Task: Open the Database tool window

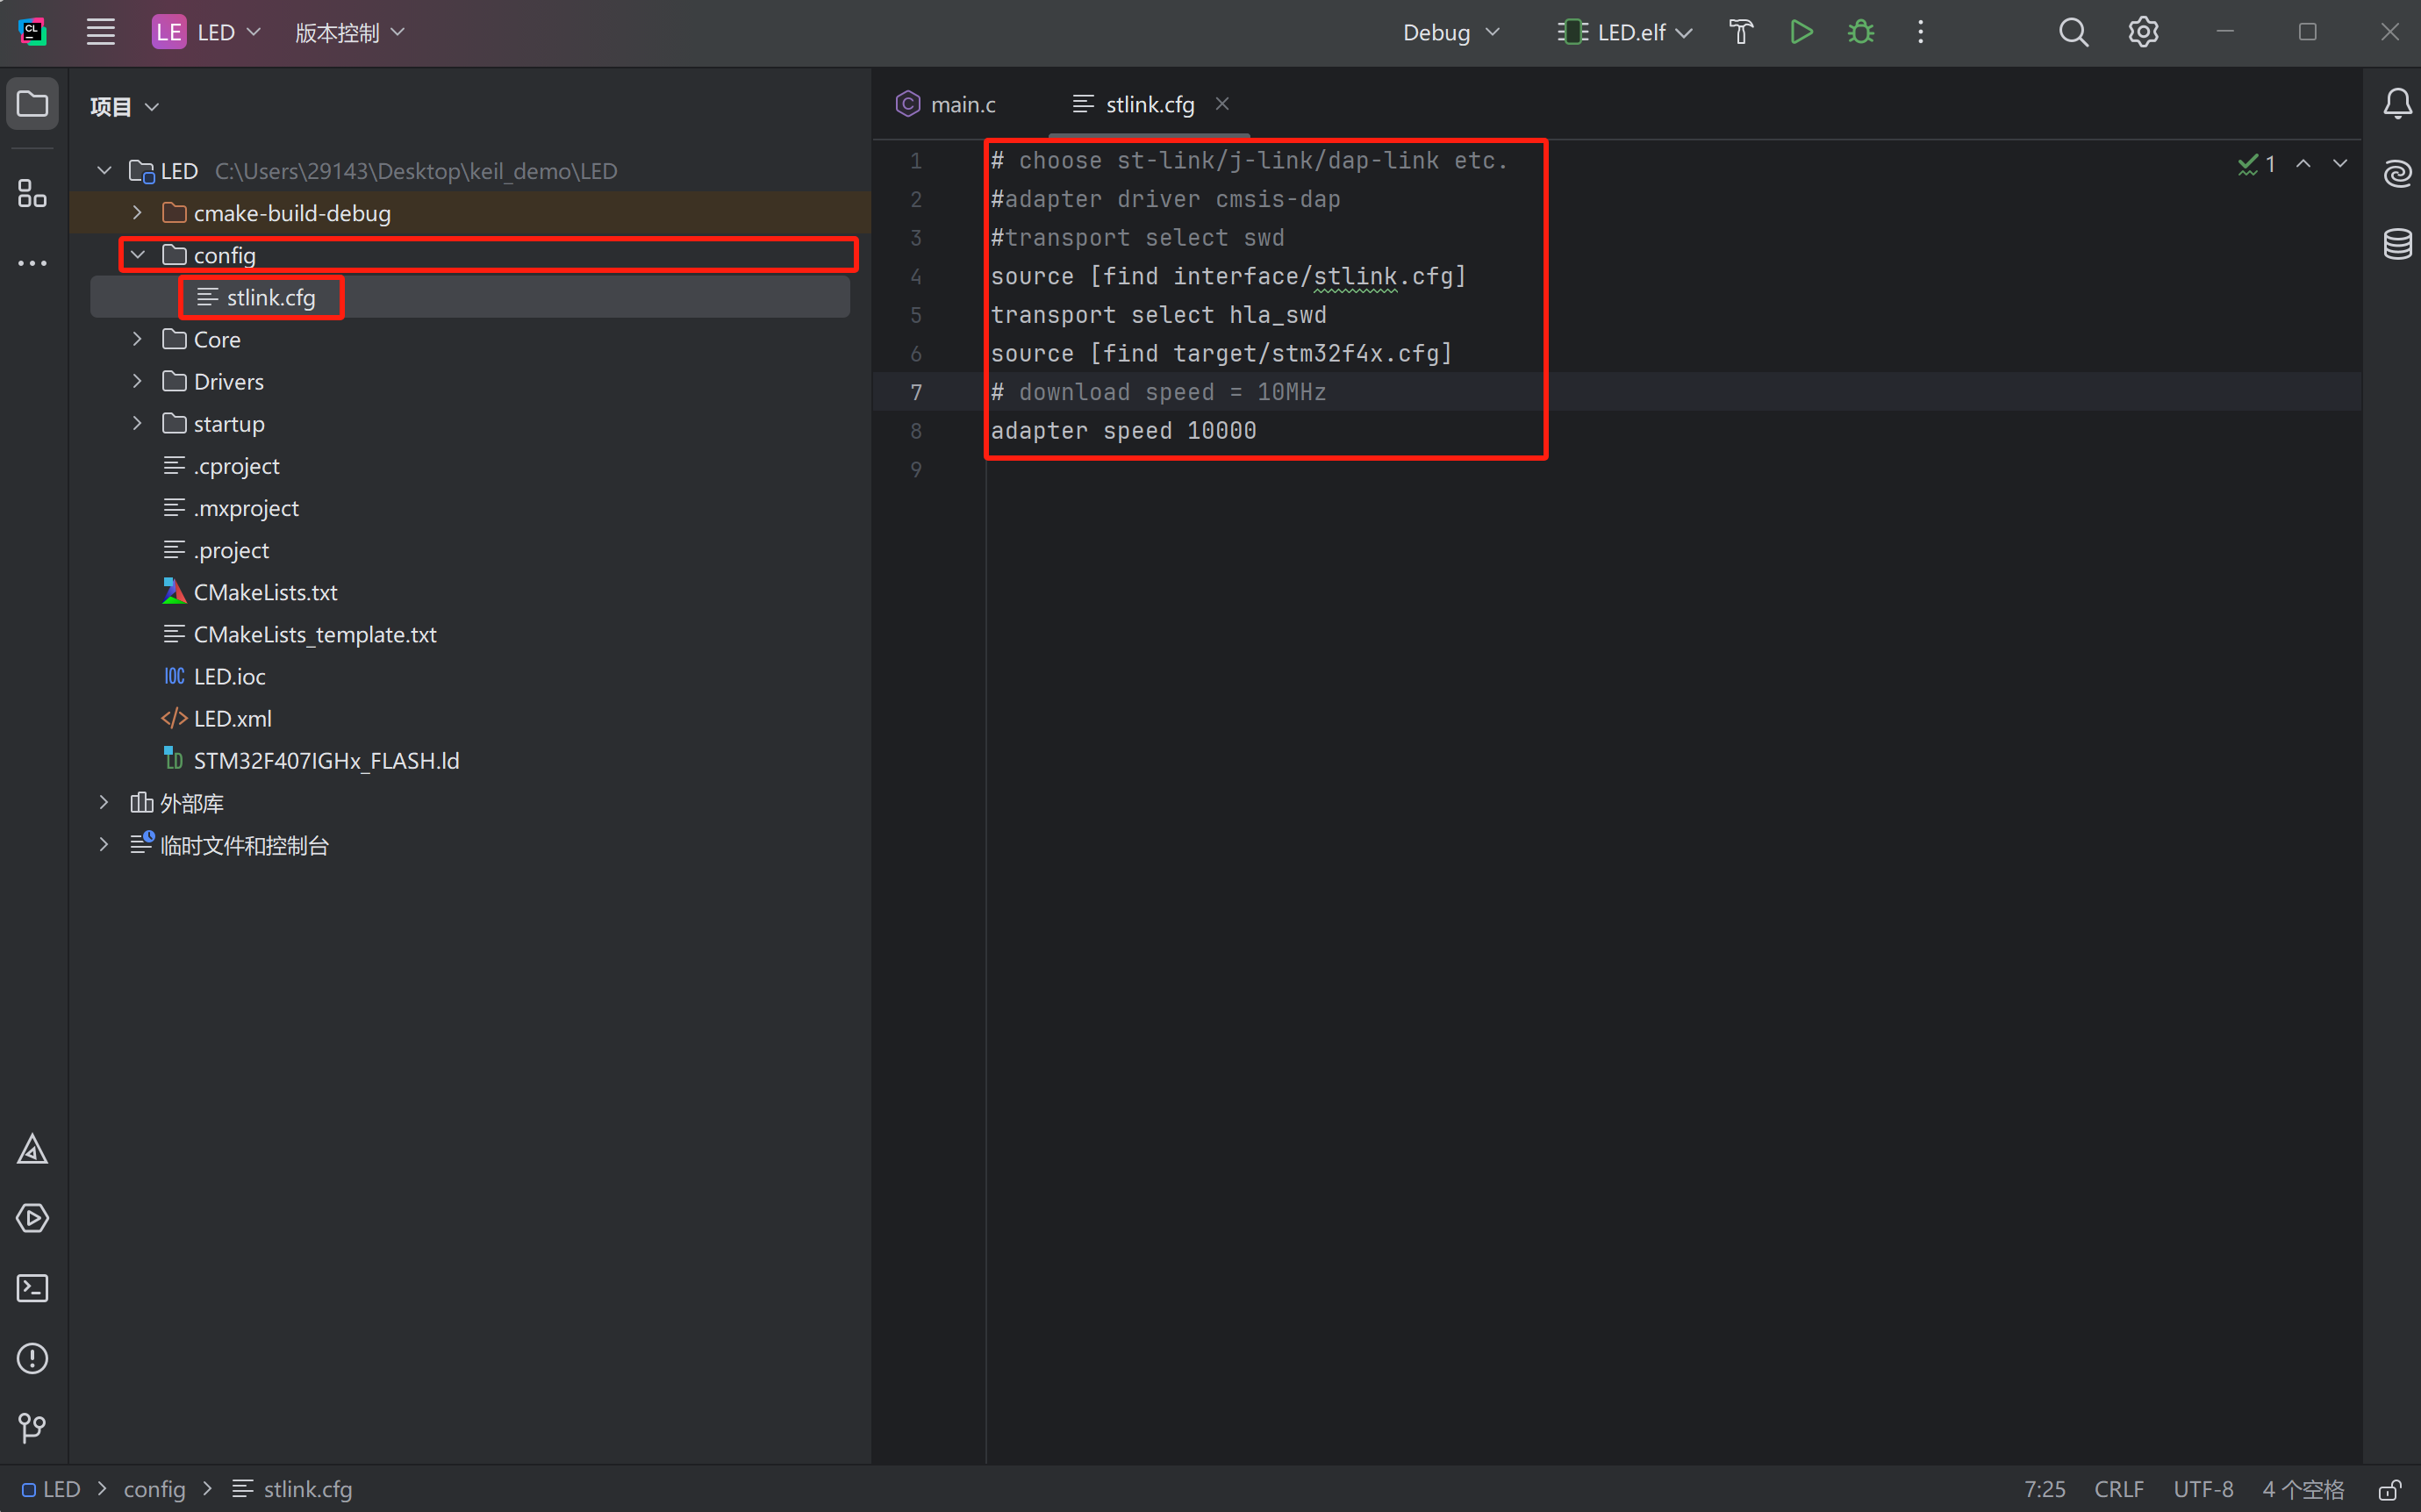Action: point(2397,243)
